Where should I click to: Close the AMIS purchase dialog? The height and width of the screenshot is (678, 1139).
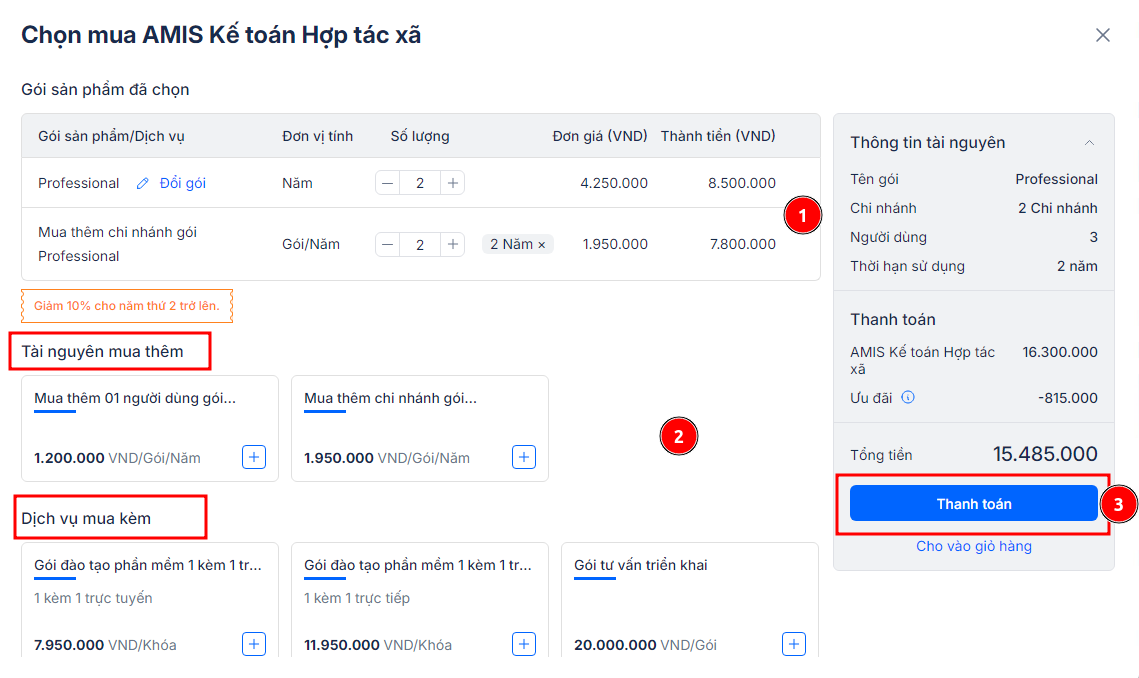pyautogui.click(x=1103, y=35)
